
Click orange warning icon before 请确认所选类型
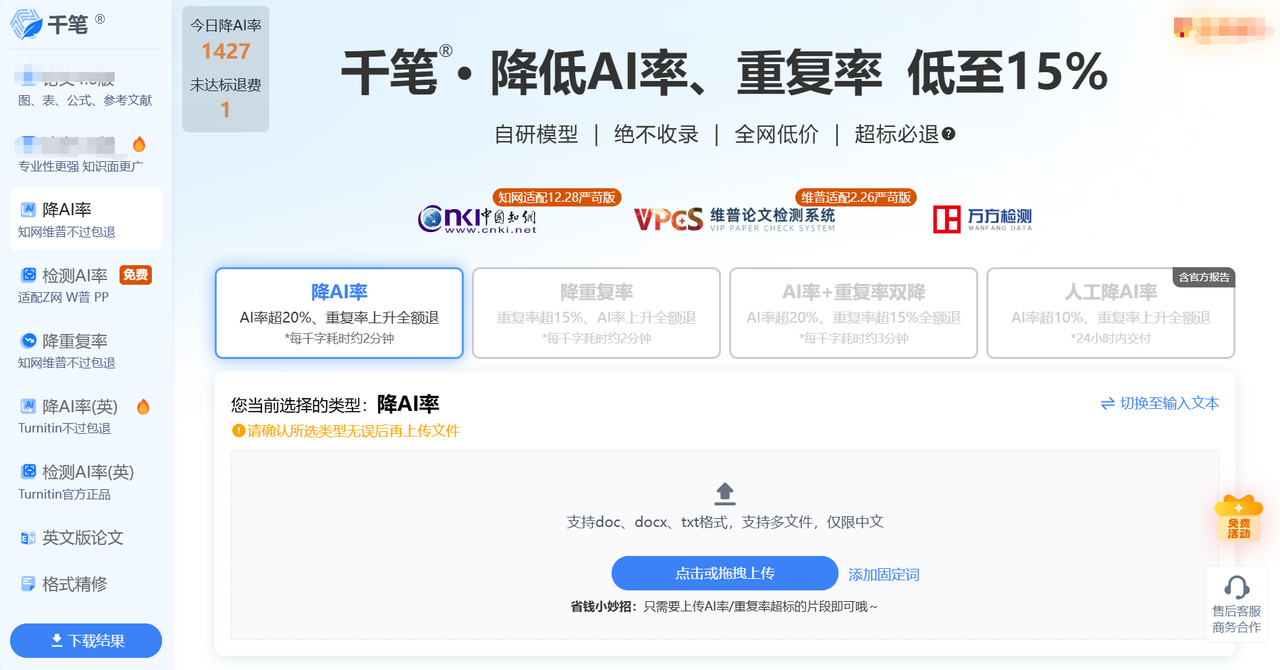tap(238, 431)
